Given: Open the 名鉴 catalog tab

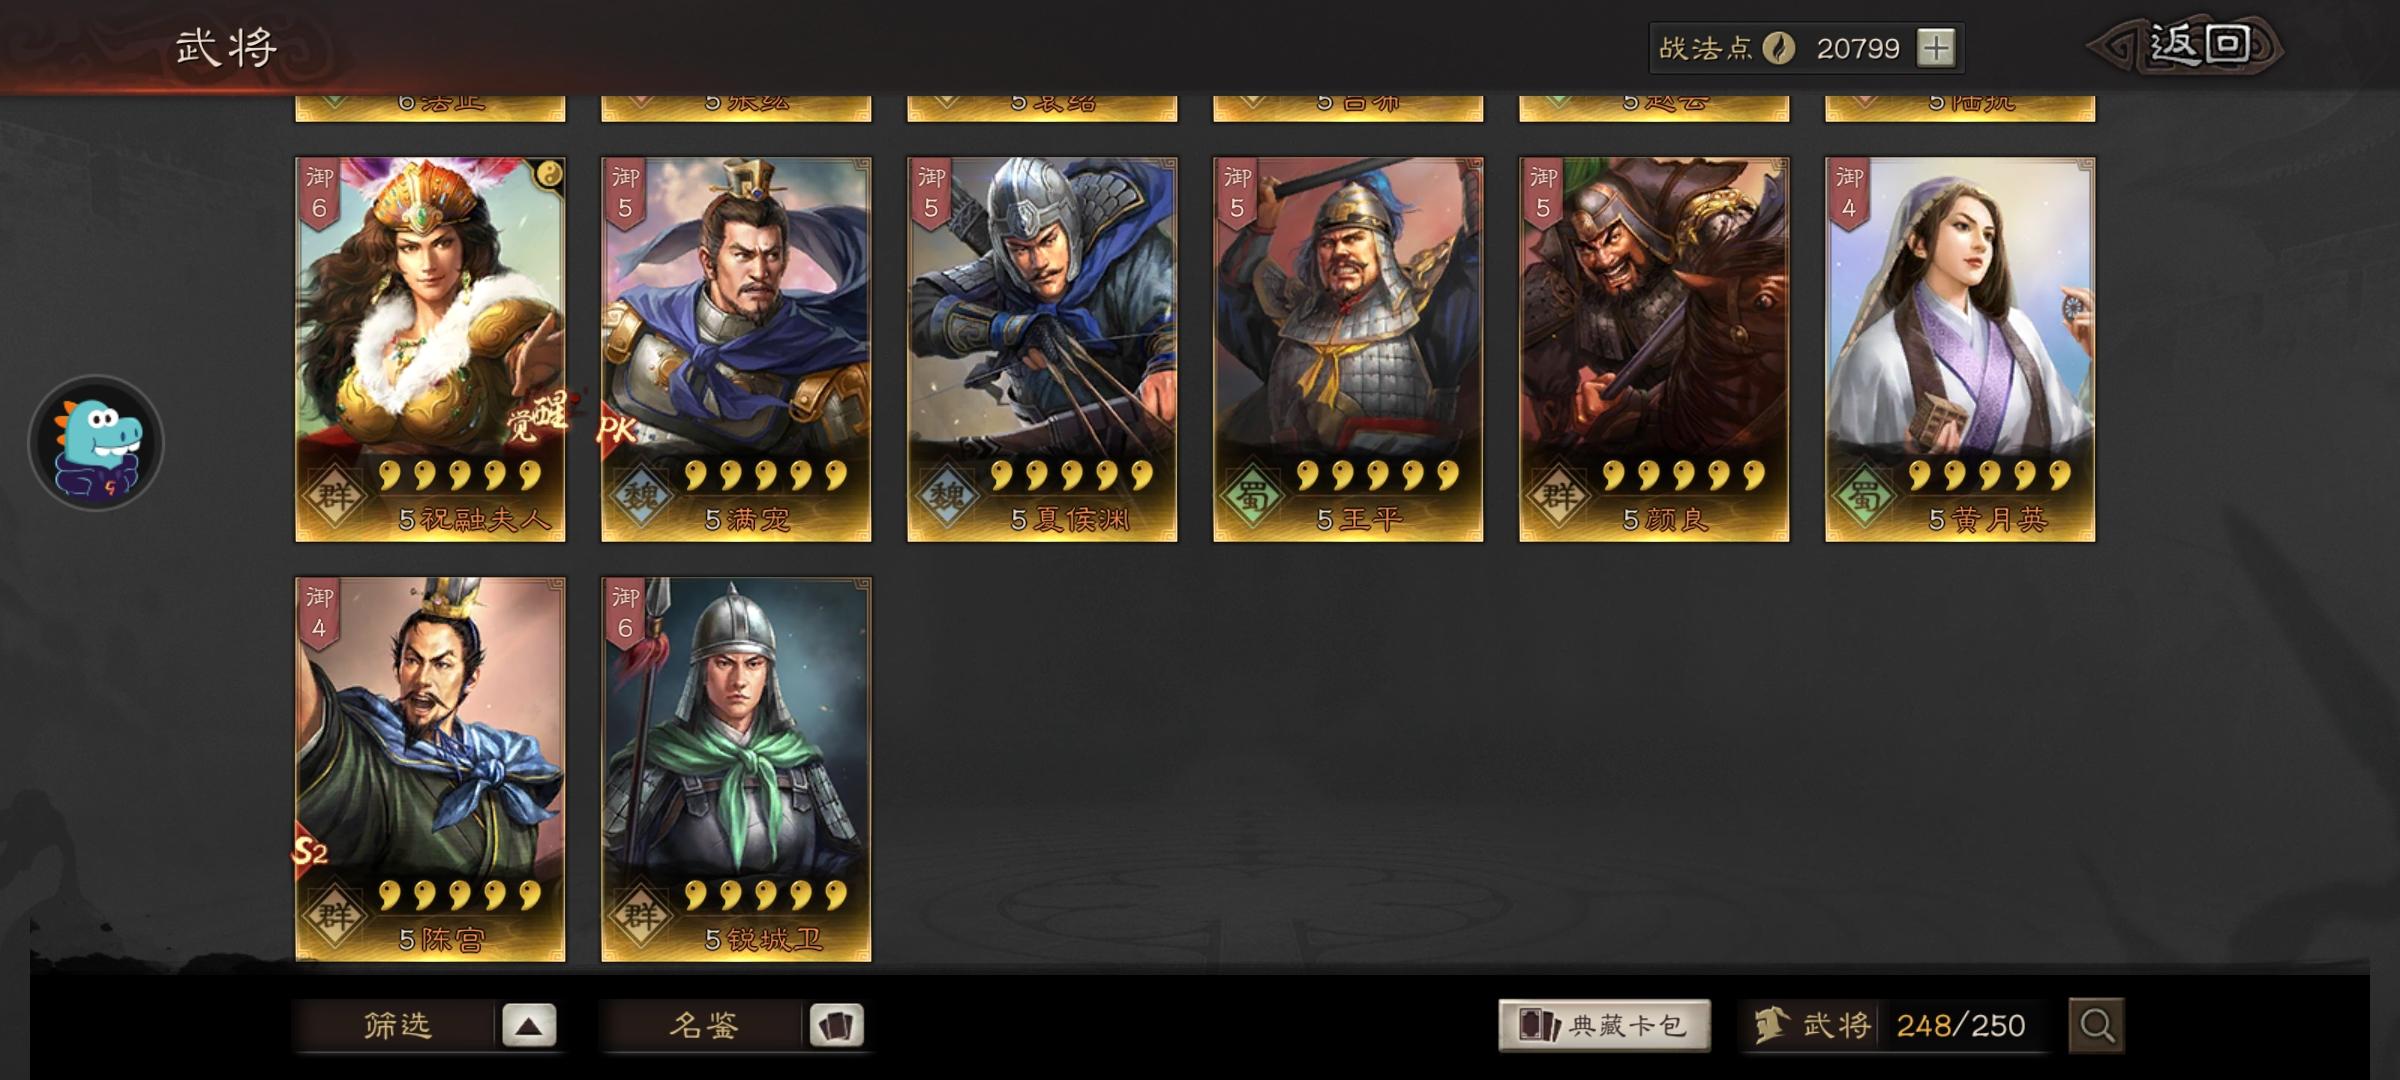Looking at the screenshot, I should point(702,1026).
